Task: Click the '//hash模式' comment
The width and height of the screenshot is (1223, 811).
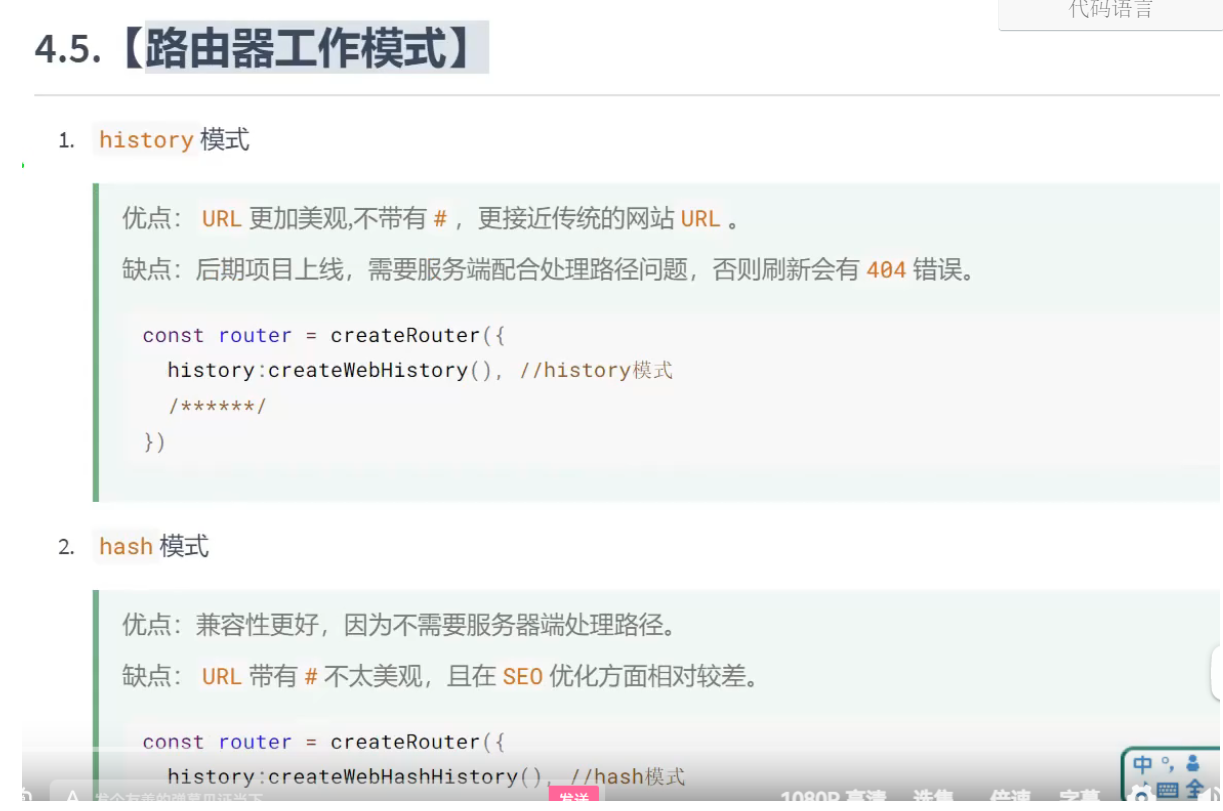Action: 629,776
